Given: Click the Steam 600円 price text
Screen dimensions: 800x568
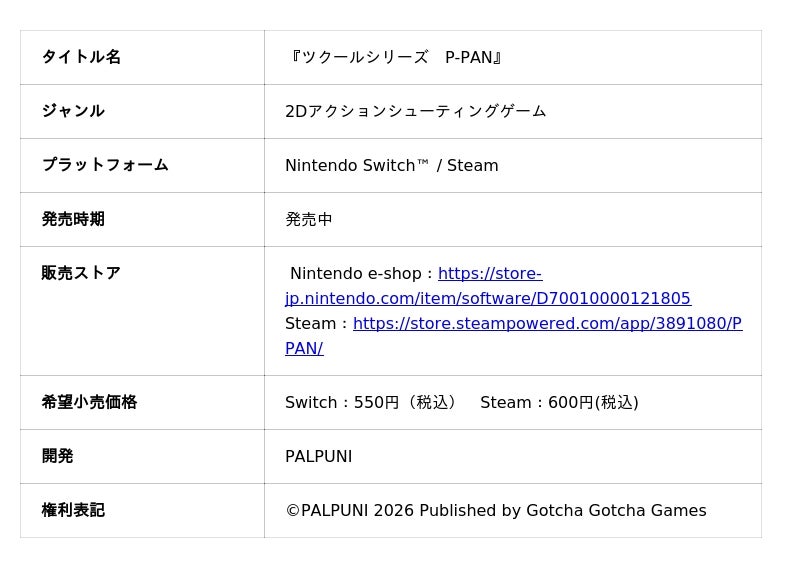Looking at the screenshot, I should [559, 402].
